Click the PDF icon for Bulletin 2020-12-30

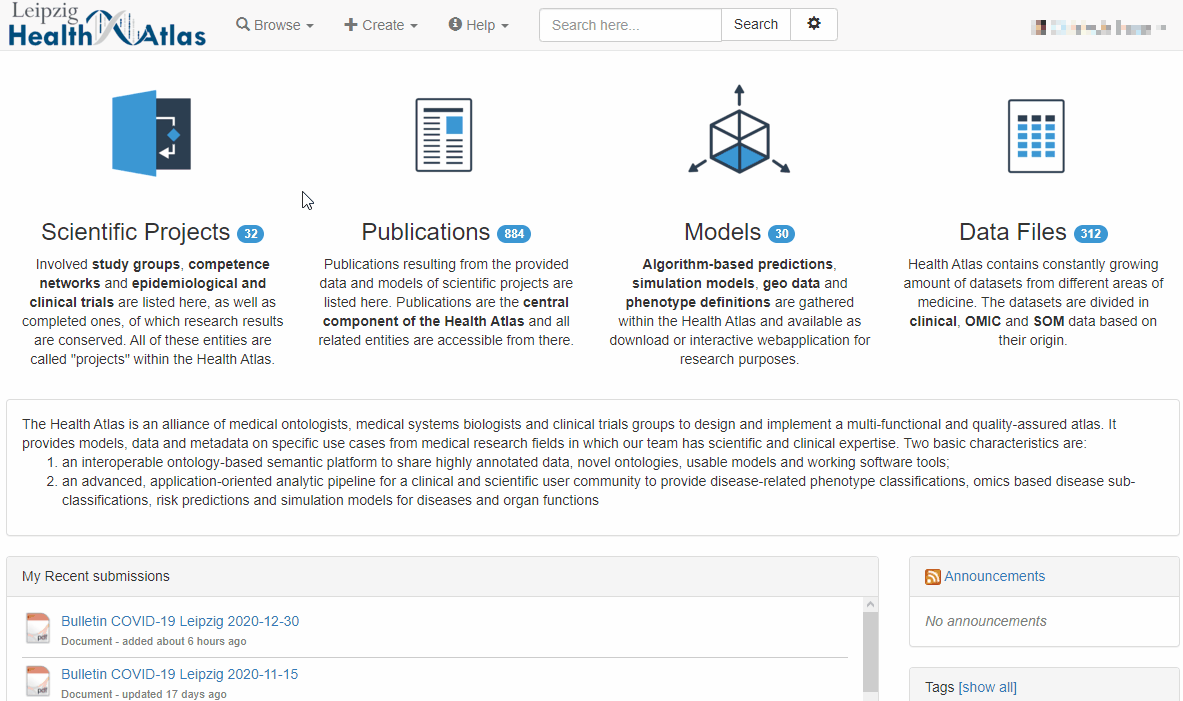point(38,628)
